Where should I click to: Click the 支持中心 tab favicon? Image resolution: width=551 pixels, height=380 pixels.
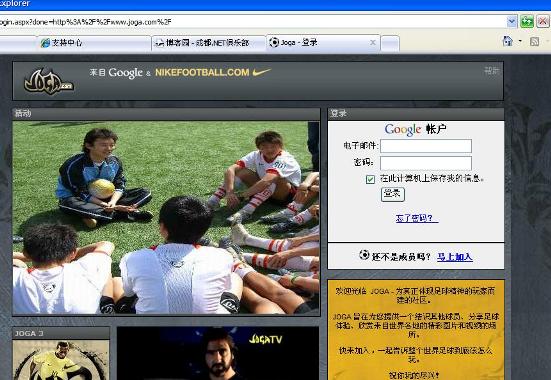(x=45, y=43)
